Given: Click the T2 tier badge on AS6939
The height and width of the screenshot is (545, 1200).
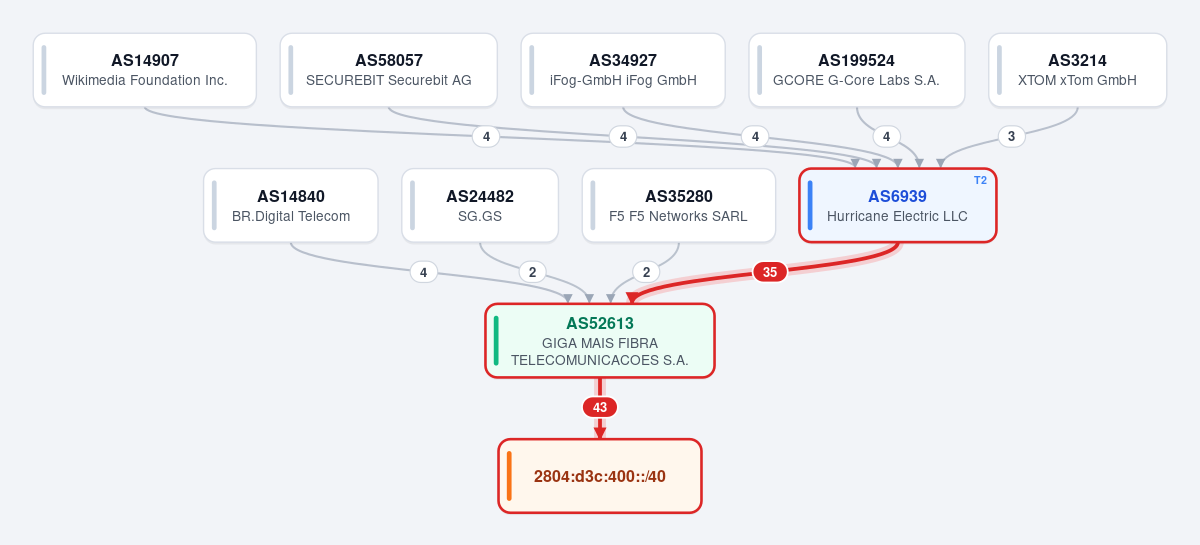Looking at the screenshot, I should point(980,180).
